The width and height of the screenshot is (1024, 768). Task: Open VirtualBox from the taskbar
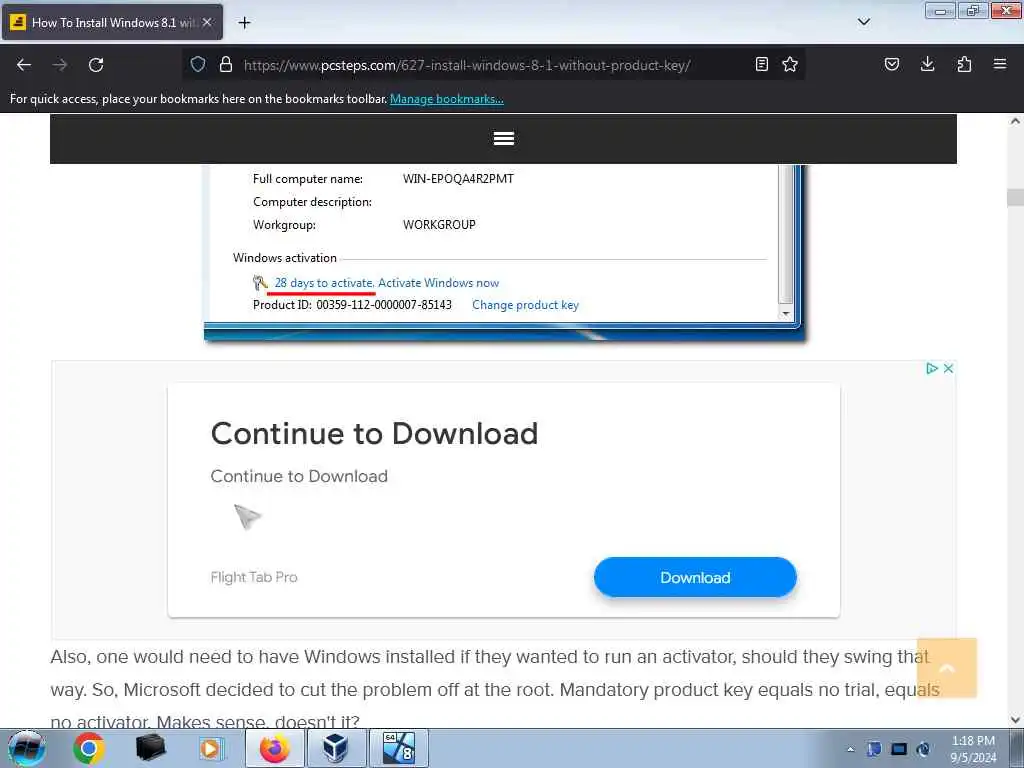click(335, 748)
